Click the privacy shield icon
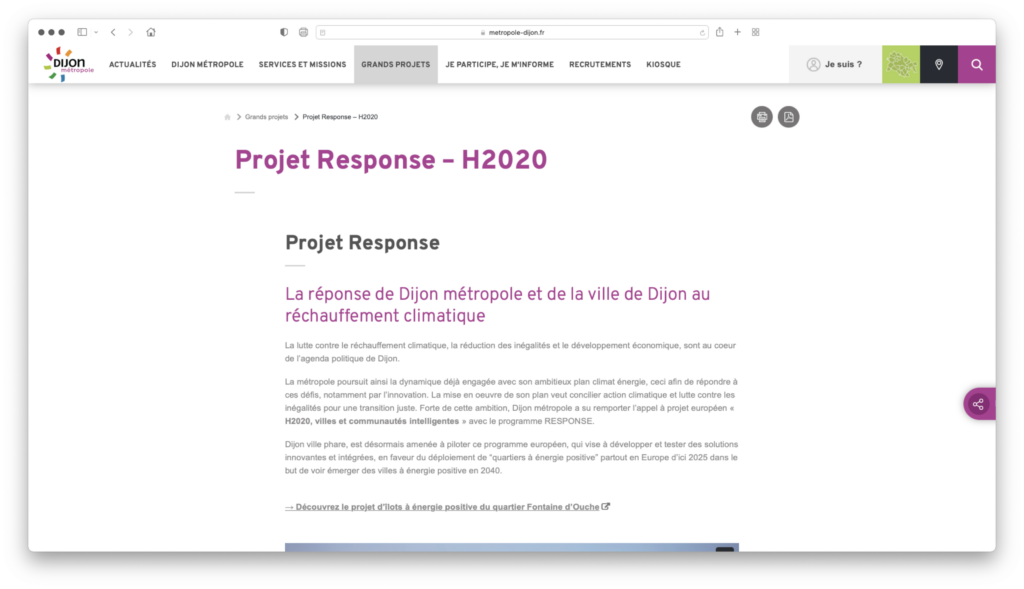 click(x=284, y=32)
